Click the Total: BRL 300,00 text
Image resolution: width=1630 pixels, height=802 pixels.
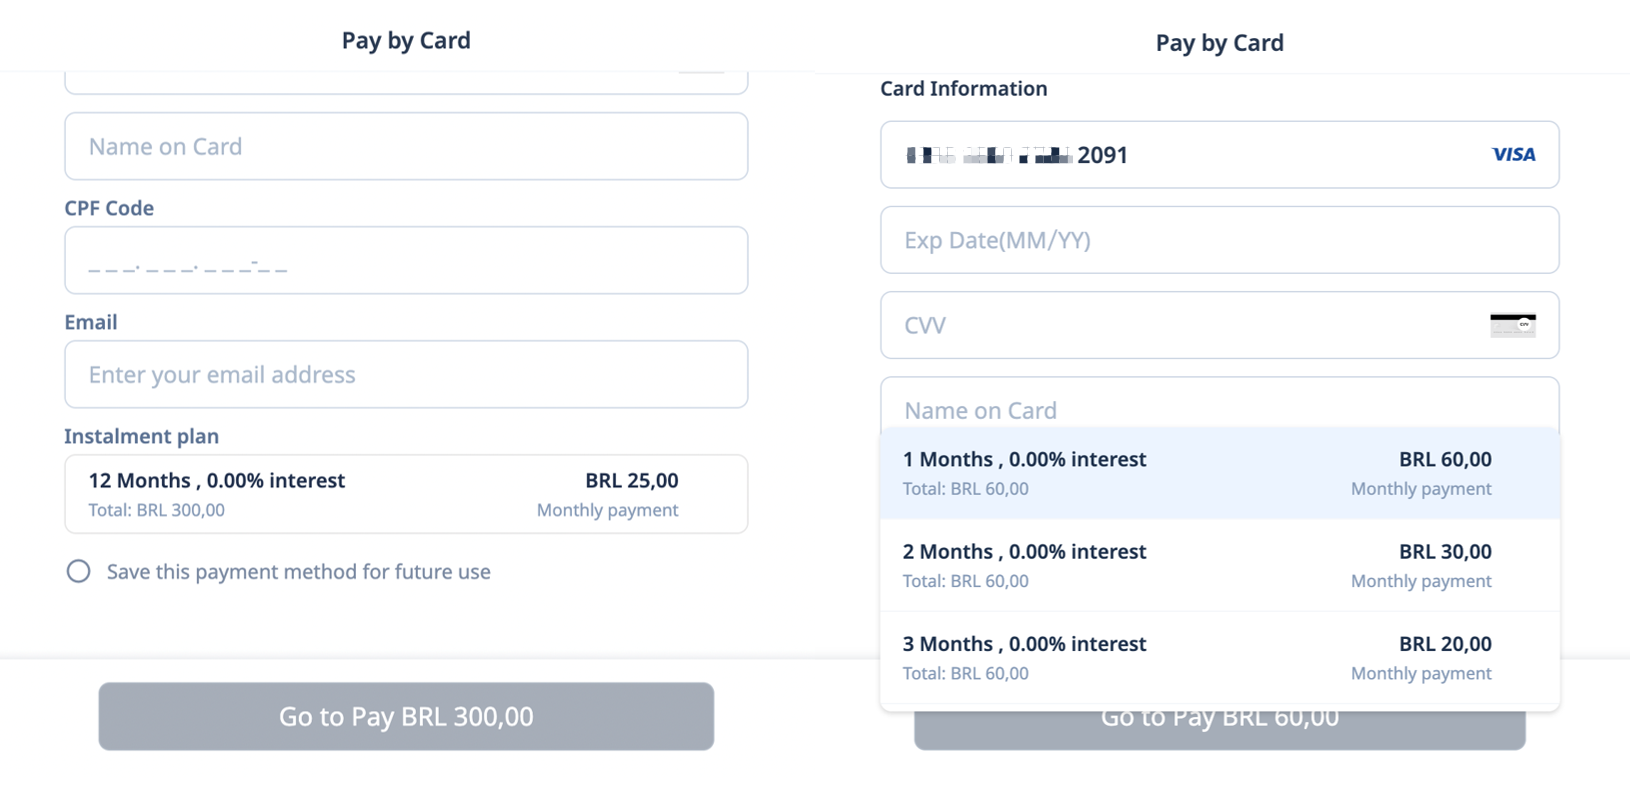(x=156, y=510)
